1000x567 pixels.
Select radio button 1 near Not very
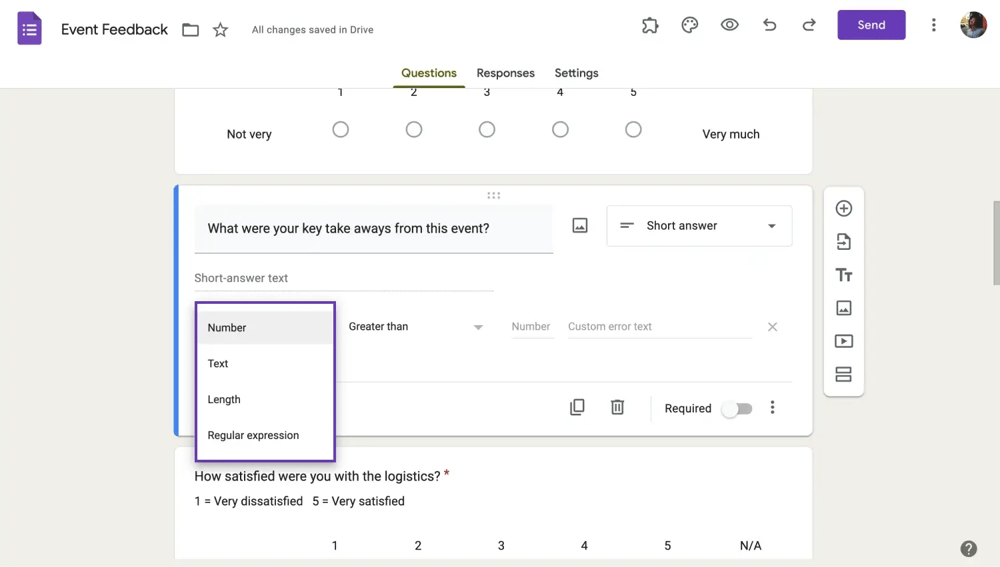340,130
